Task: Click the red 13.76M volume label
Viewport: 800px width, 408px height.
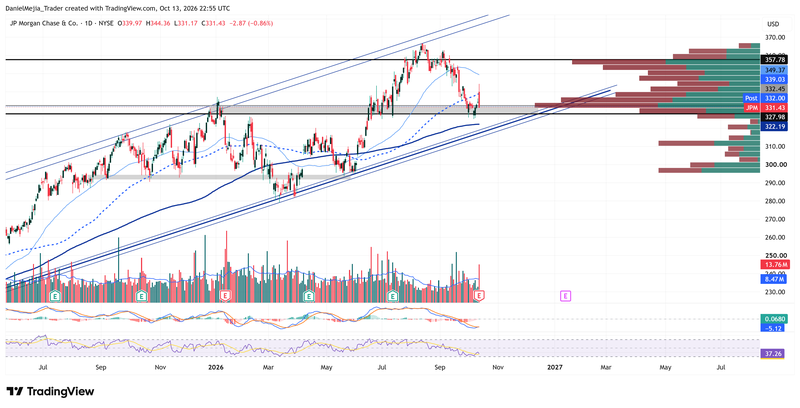Action: click(x=774, y=265)
